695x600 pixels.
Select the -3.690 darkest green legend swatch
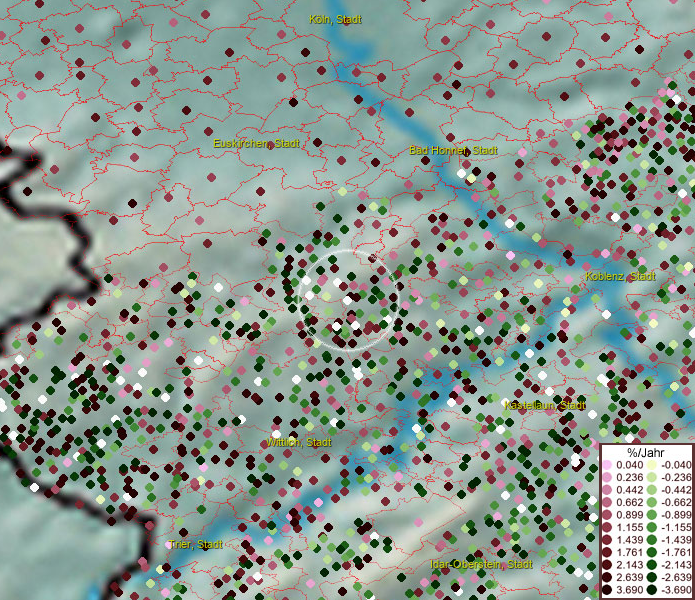point(652,591)
